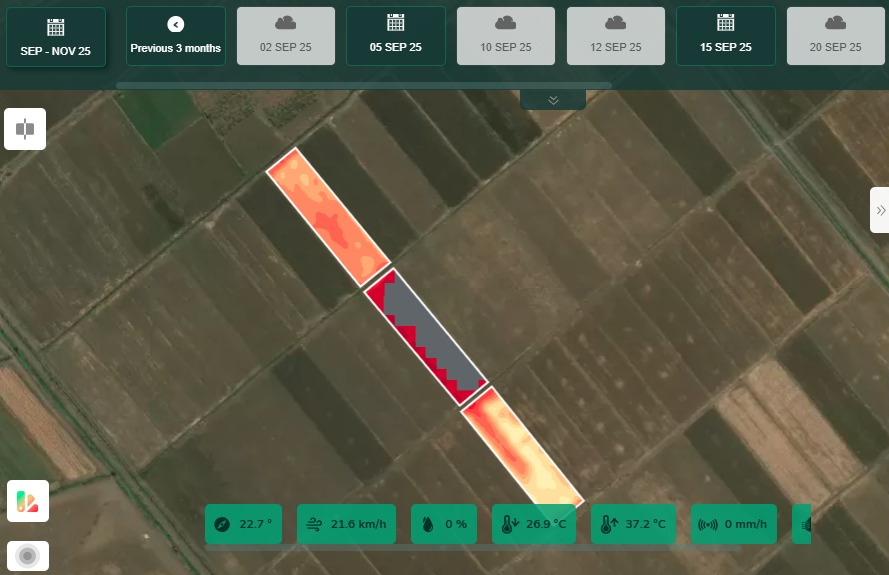Viewport: 889px width, 575px height.
Task: Click the precipitation 0 mm/h chip
Action: 733,524
